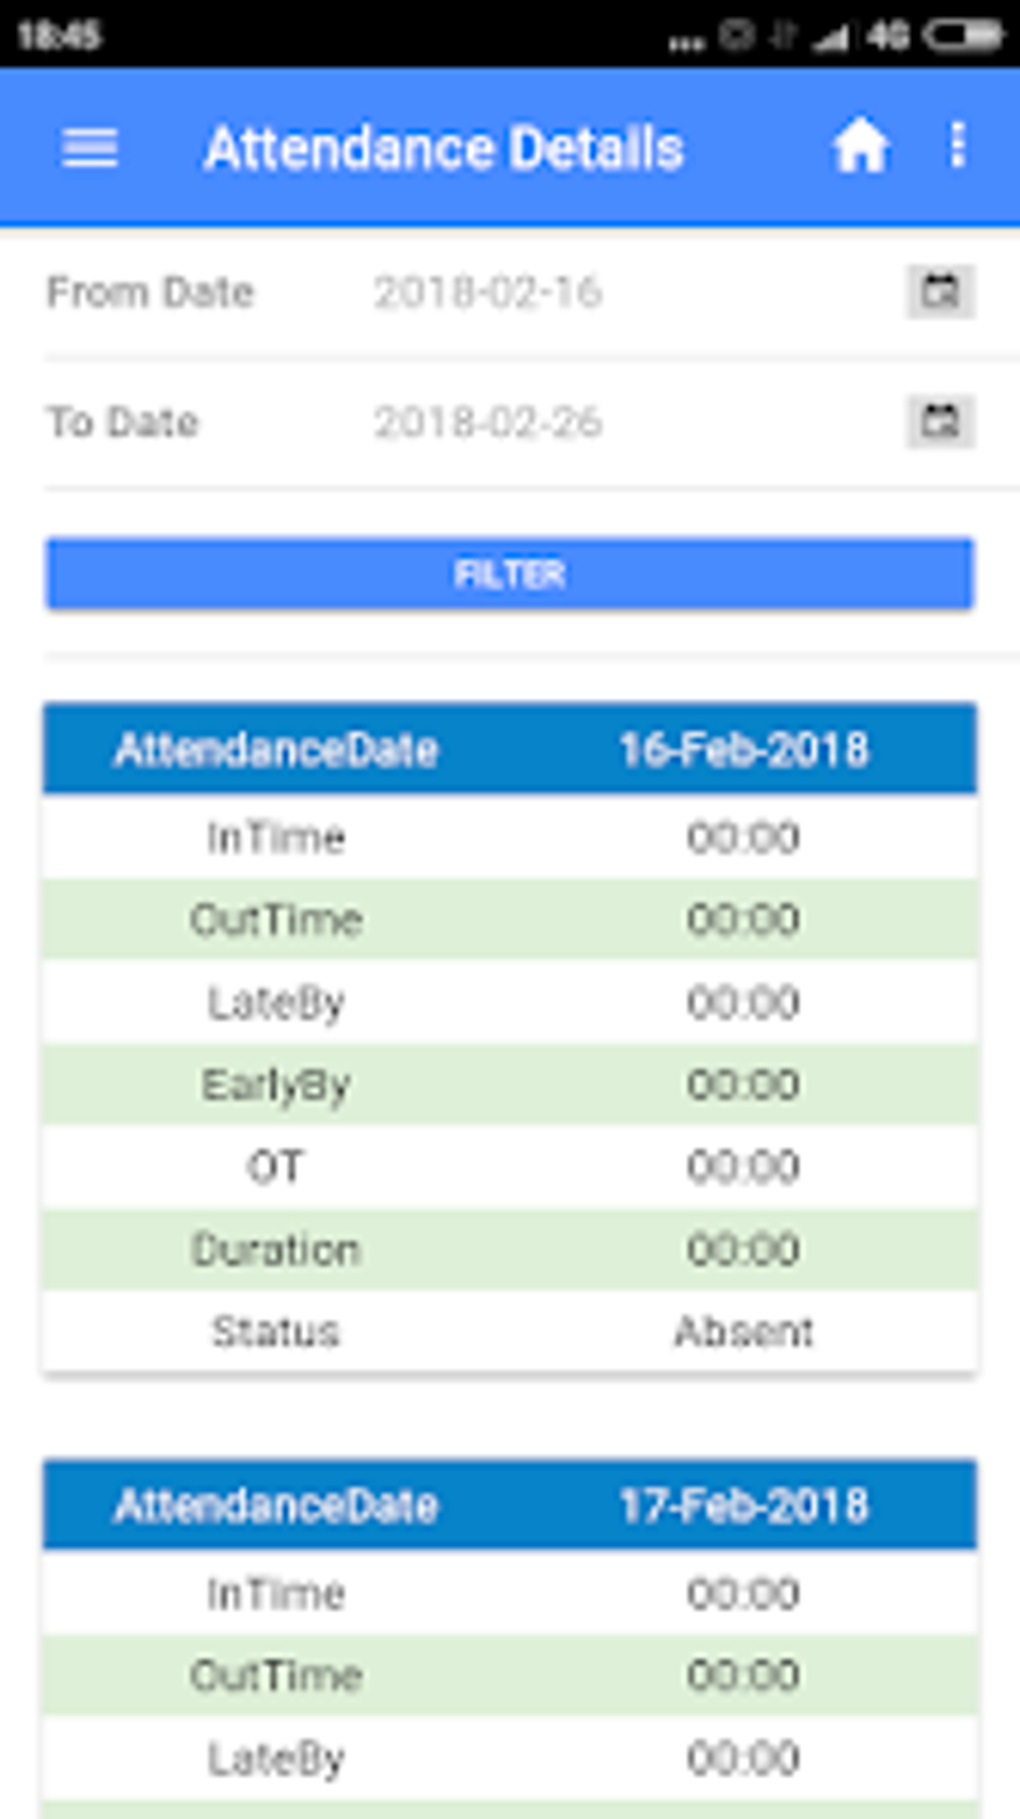Tap the Attendance Details title

(444, 149)
